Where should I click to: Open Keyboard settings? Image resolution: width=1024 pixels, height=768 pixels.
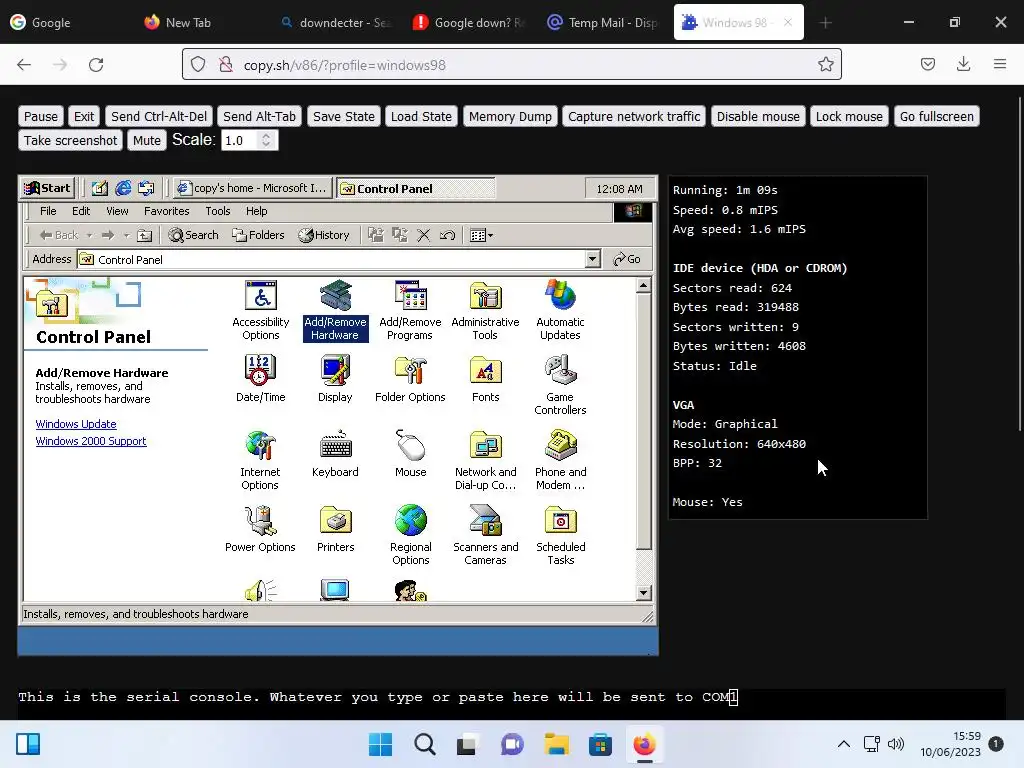pos(335,454)
